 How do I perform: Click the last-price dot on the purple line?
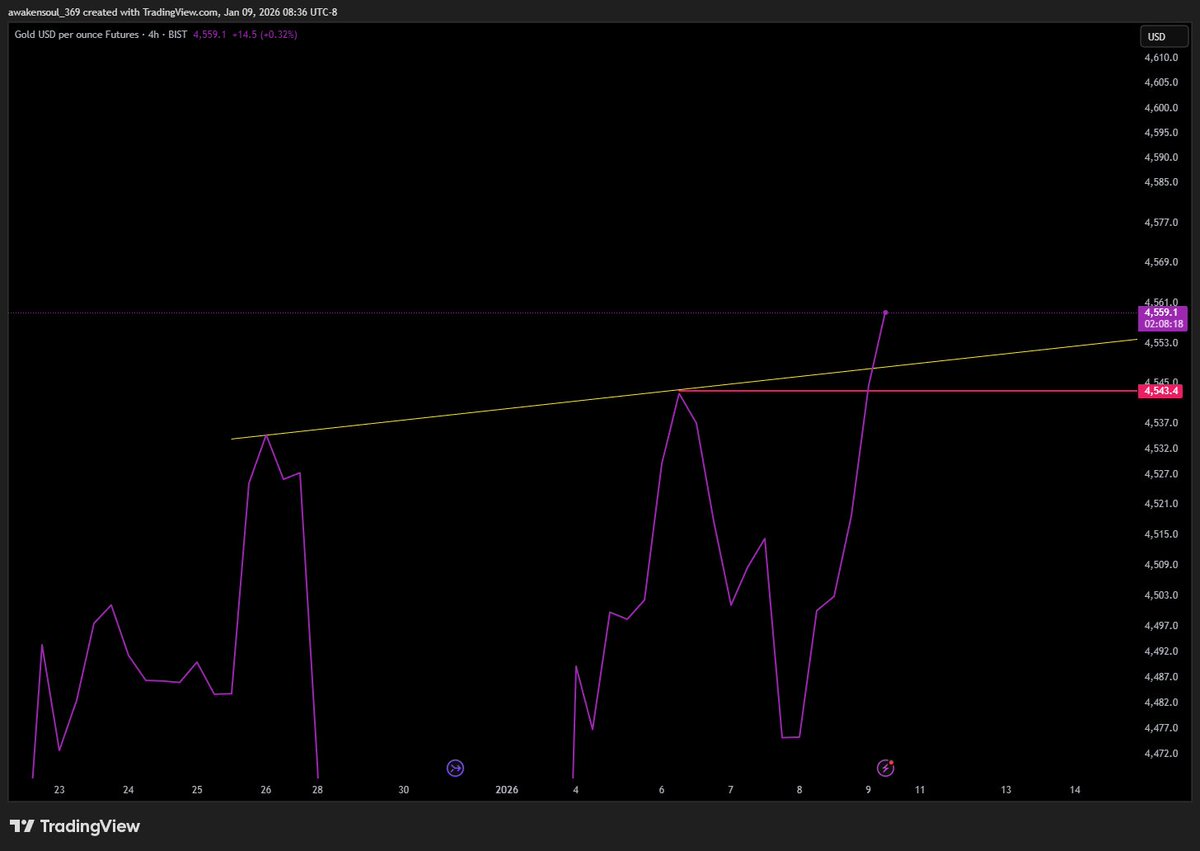(x=886, y=312)
